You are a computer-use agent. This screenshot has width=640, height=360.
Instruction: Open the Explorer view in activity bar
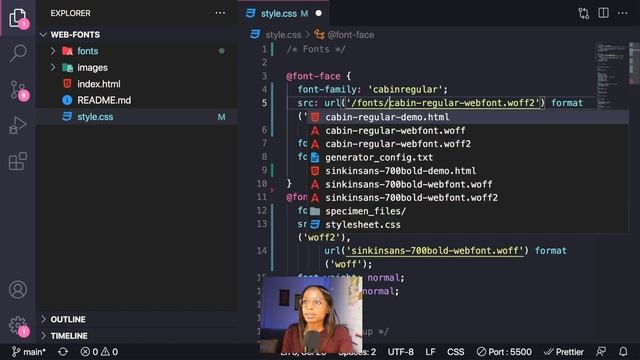(x=18, y=18)
